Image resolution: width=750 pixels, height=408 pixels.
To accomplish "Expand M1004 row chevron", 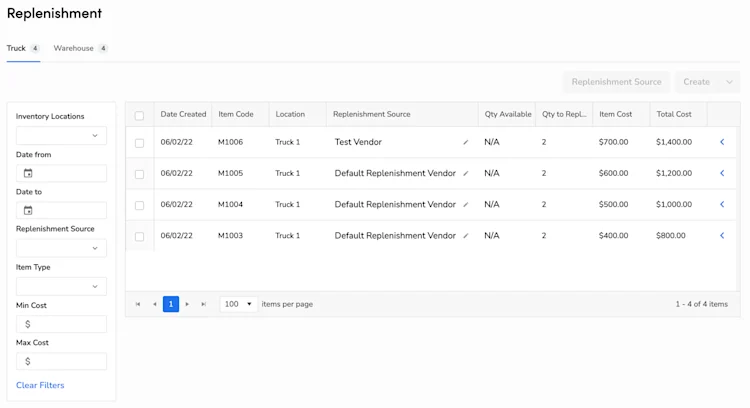I will click(x=722, y=204).
